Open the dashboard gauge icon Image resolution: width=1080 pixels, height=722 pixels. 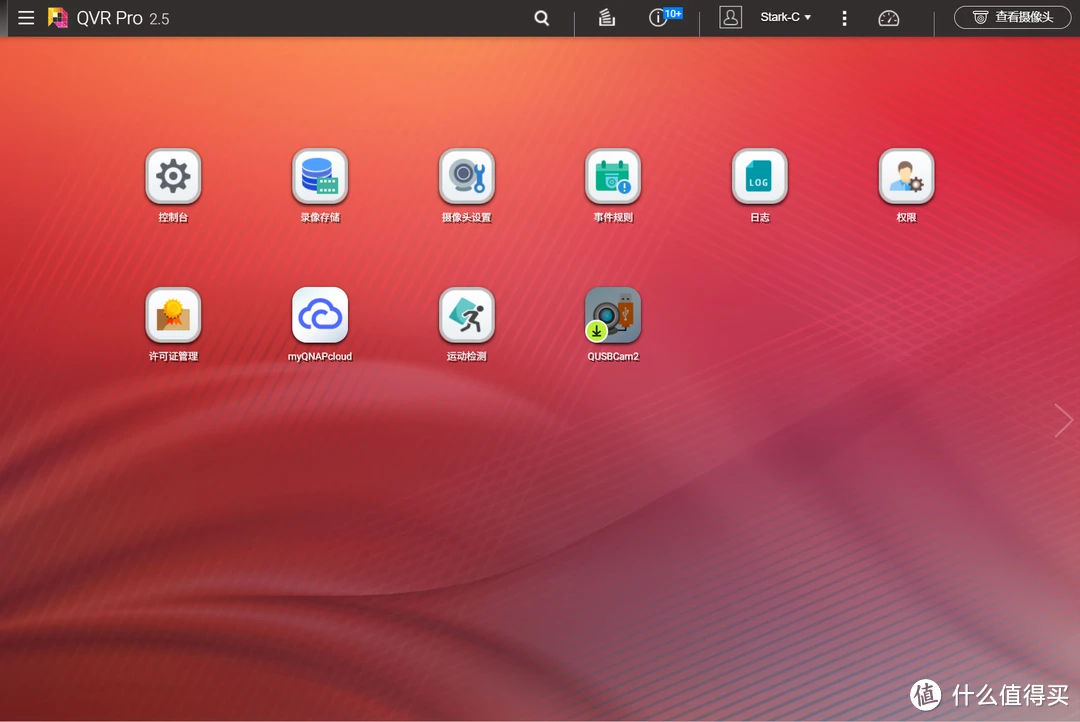pyautogui.click(x=889, y=18)
